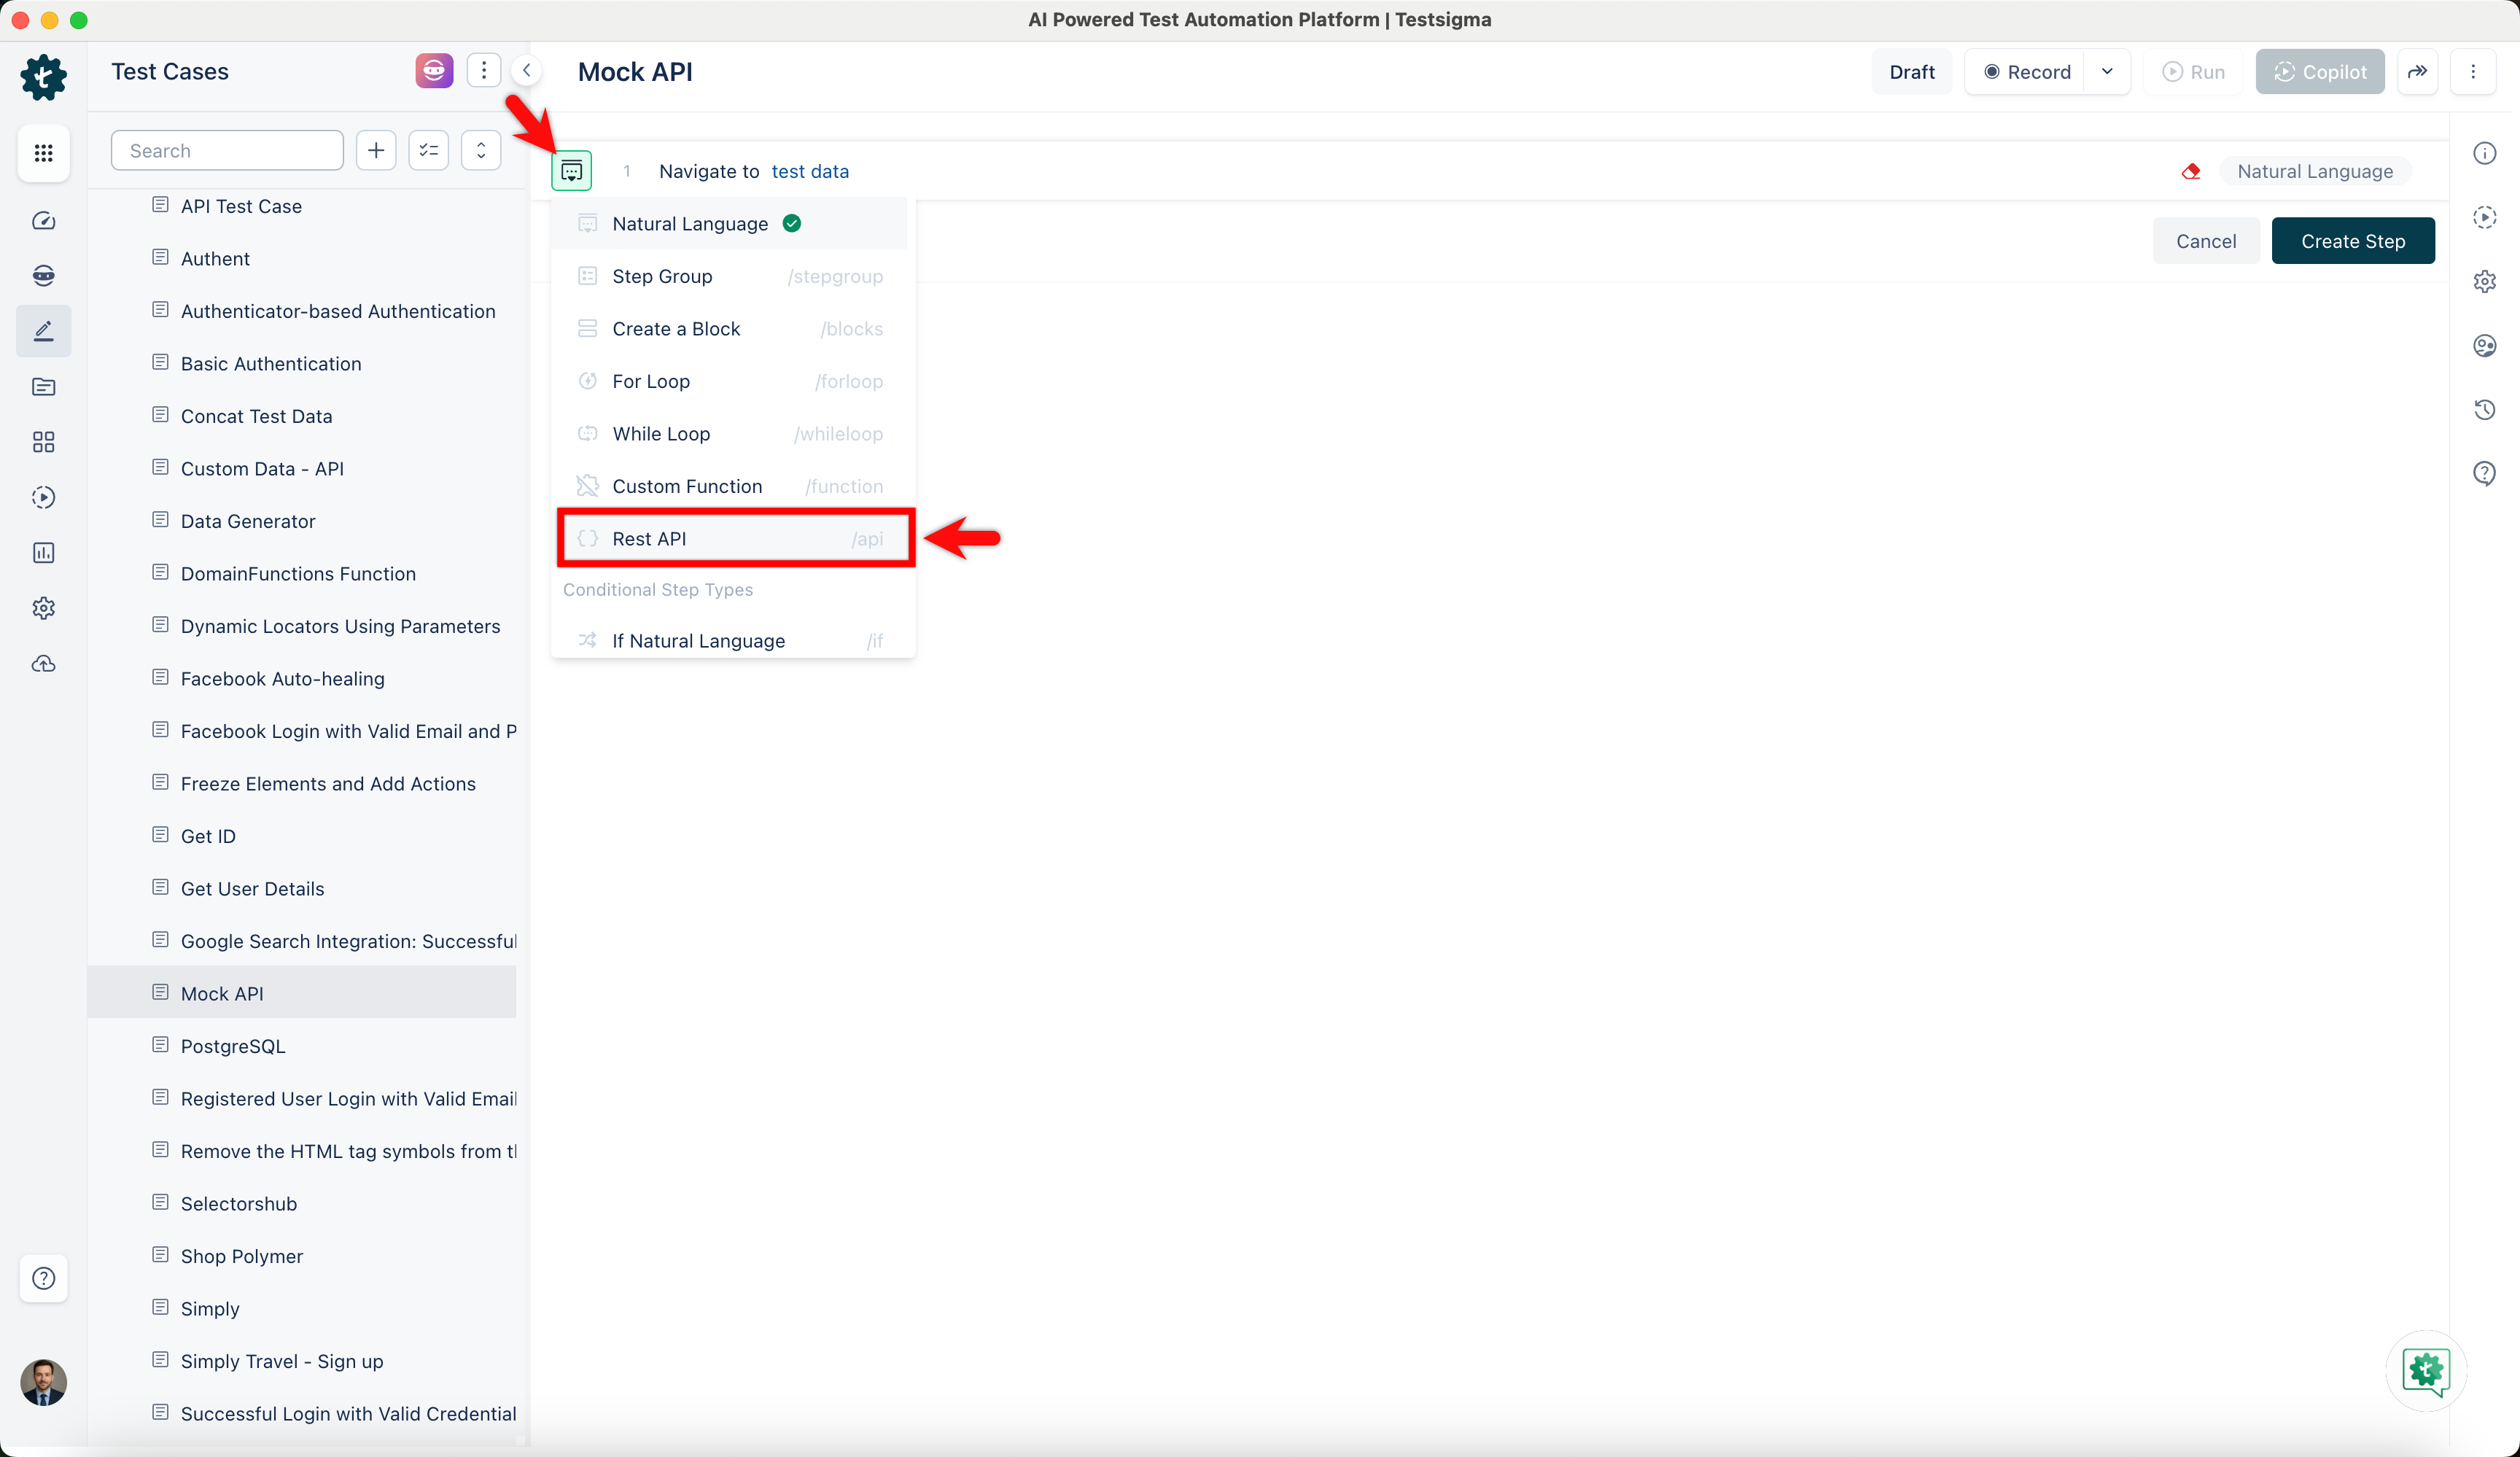Image resolution: width=2520 pixels, height=1457 pixels.
Task: Select Create a Block option
Action: pyautogui.click(x=730, y=329)
